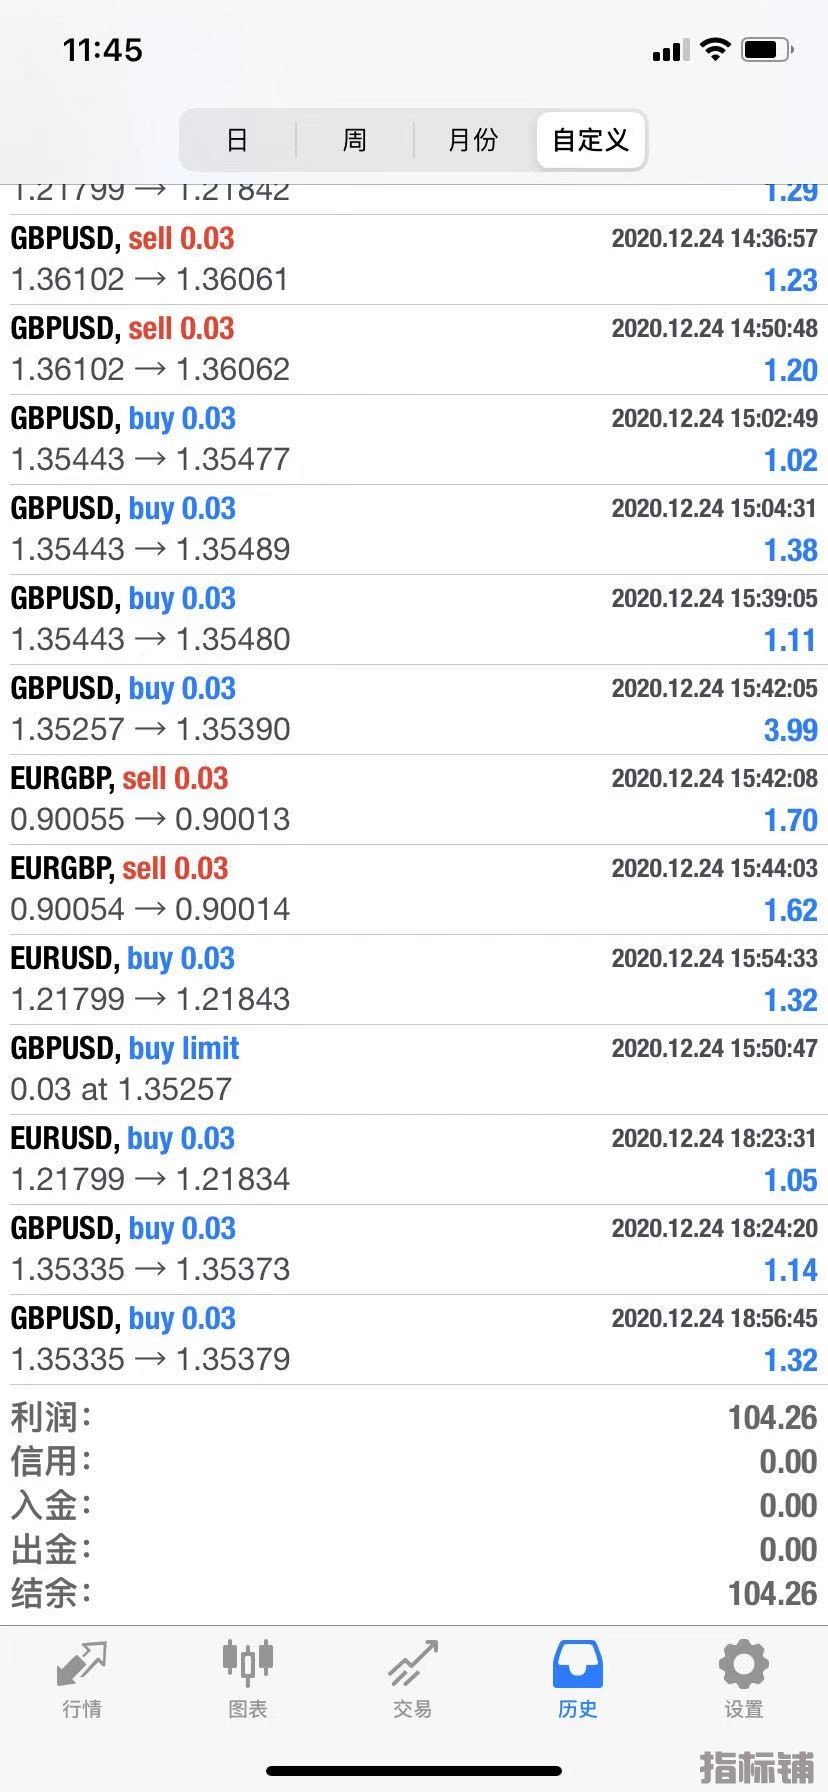This screenshot has height=1792, width=828.
Task: Select the 自定义 custom period segment
Action: [x=590, y=140]
